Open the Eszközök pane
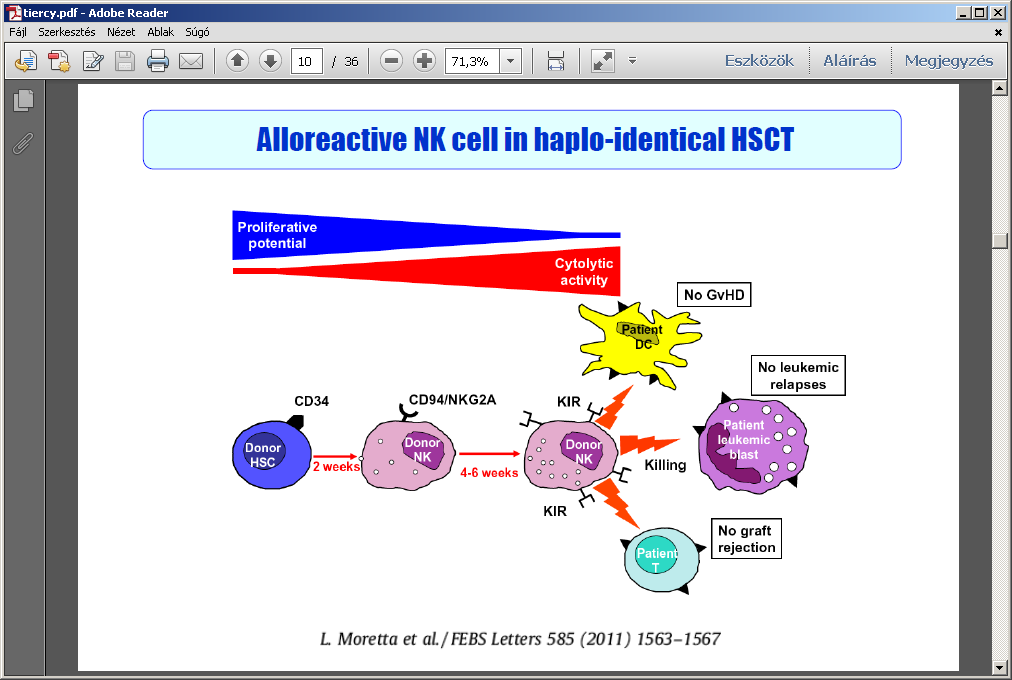 coord(759,61)
